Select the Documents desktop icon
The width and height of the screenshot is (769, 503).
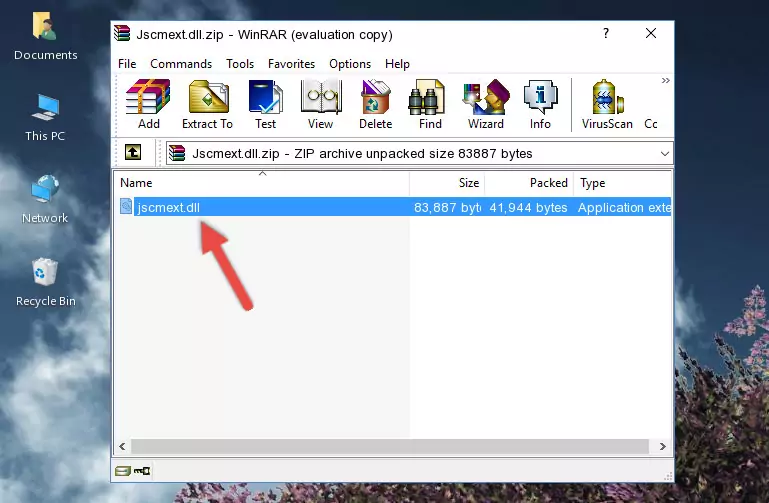(x=46, y=37)
